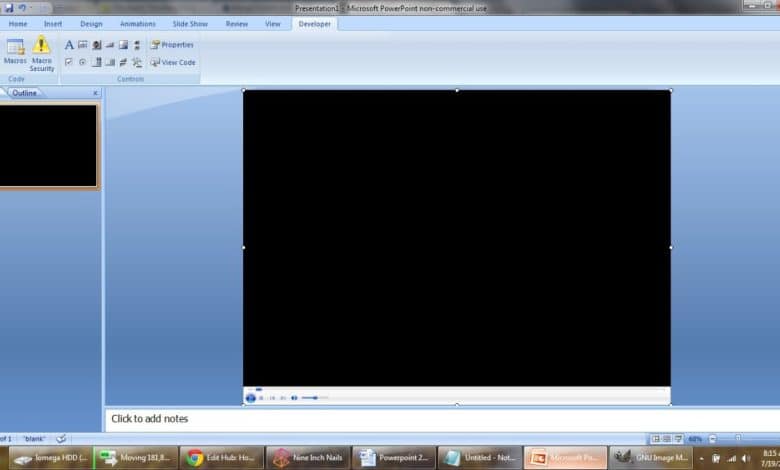Show hidden system tray icons

[701, 459]
